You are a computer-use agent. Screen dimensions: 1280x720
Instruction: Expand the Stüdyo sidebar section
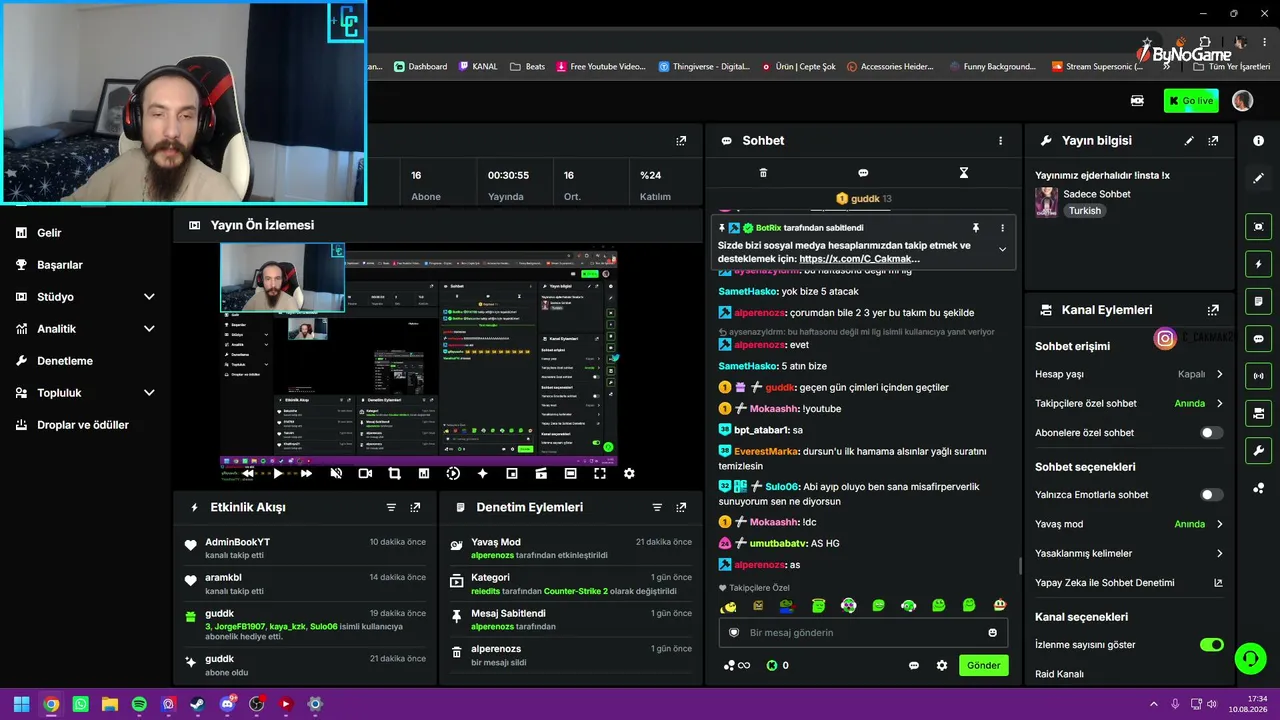(149, 297)
